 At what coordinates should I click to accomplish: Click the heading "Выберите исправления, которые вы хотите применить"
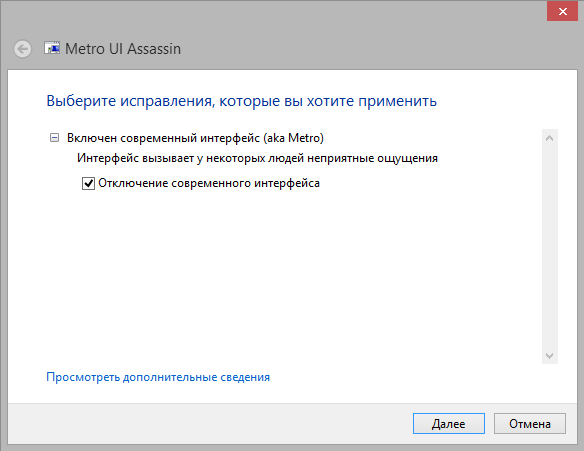241,101
